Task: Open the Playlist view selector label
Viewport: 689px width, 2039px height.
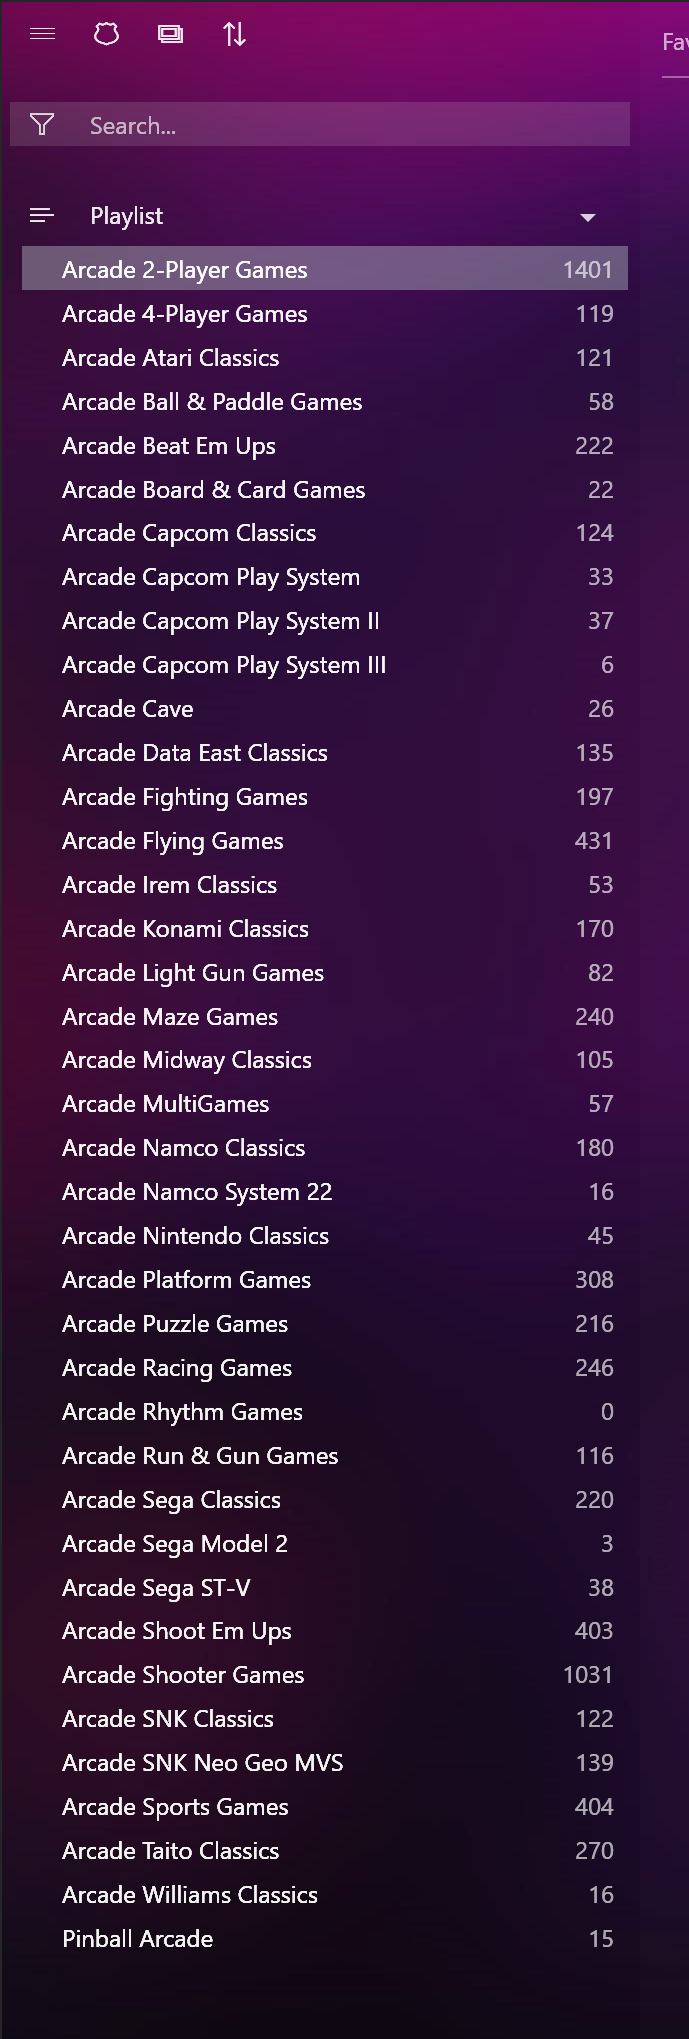Action: pos(126,216)
